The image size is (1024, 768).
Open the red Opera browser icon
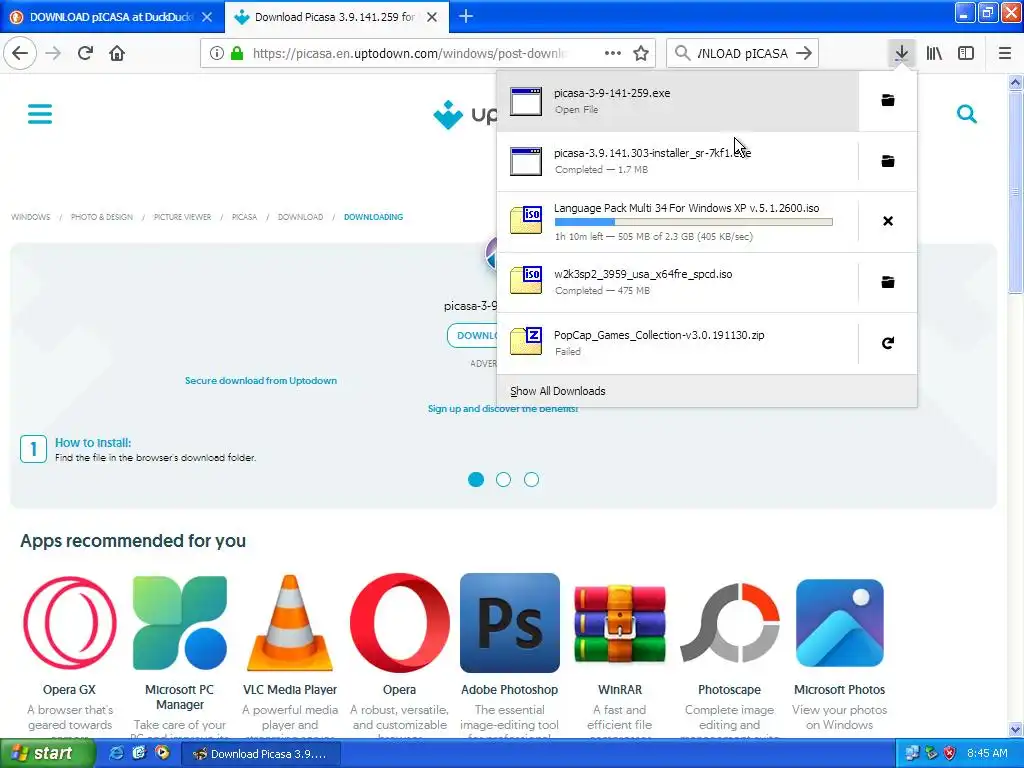[400, 623]
